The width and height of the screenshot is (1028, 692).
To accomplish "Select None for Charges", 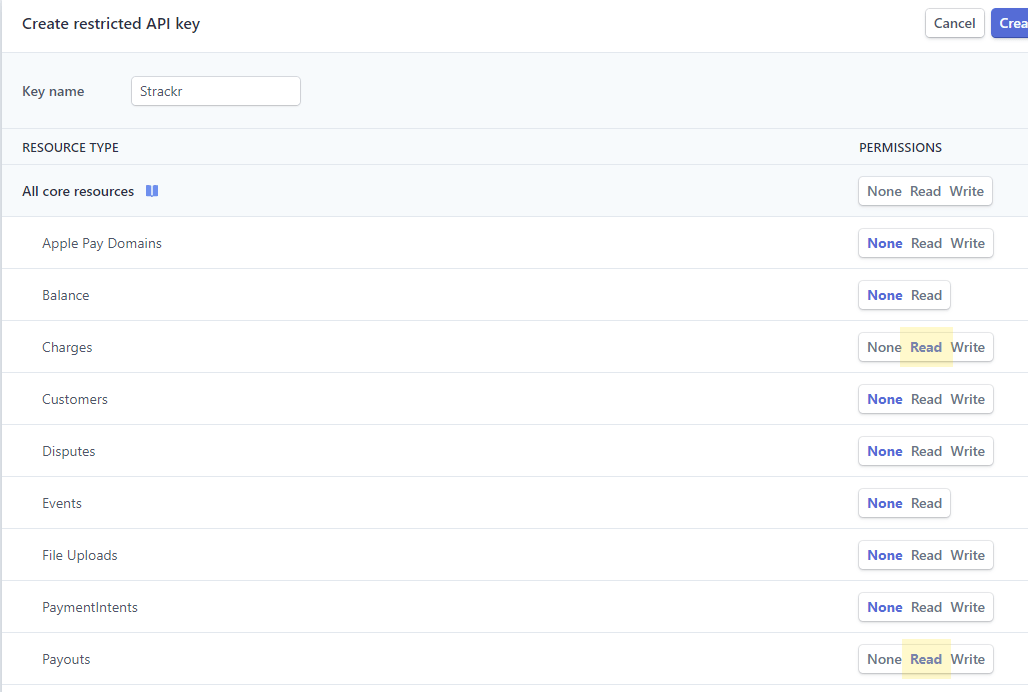I will point(884,347).
